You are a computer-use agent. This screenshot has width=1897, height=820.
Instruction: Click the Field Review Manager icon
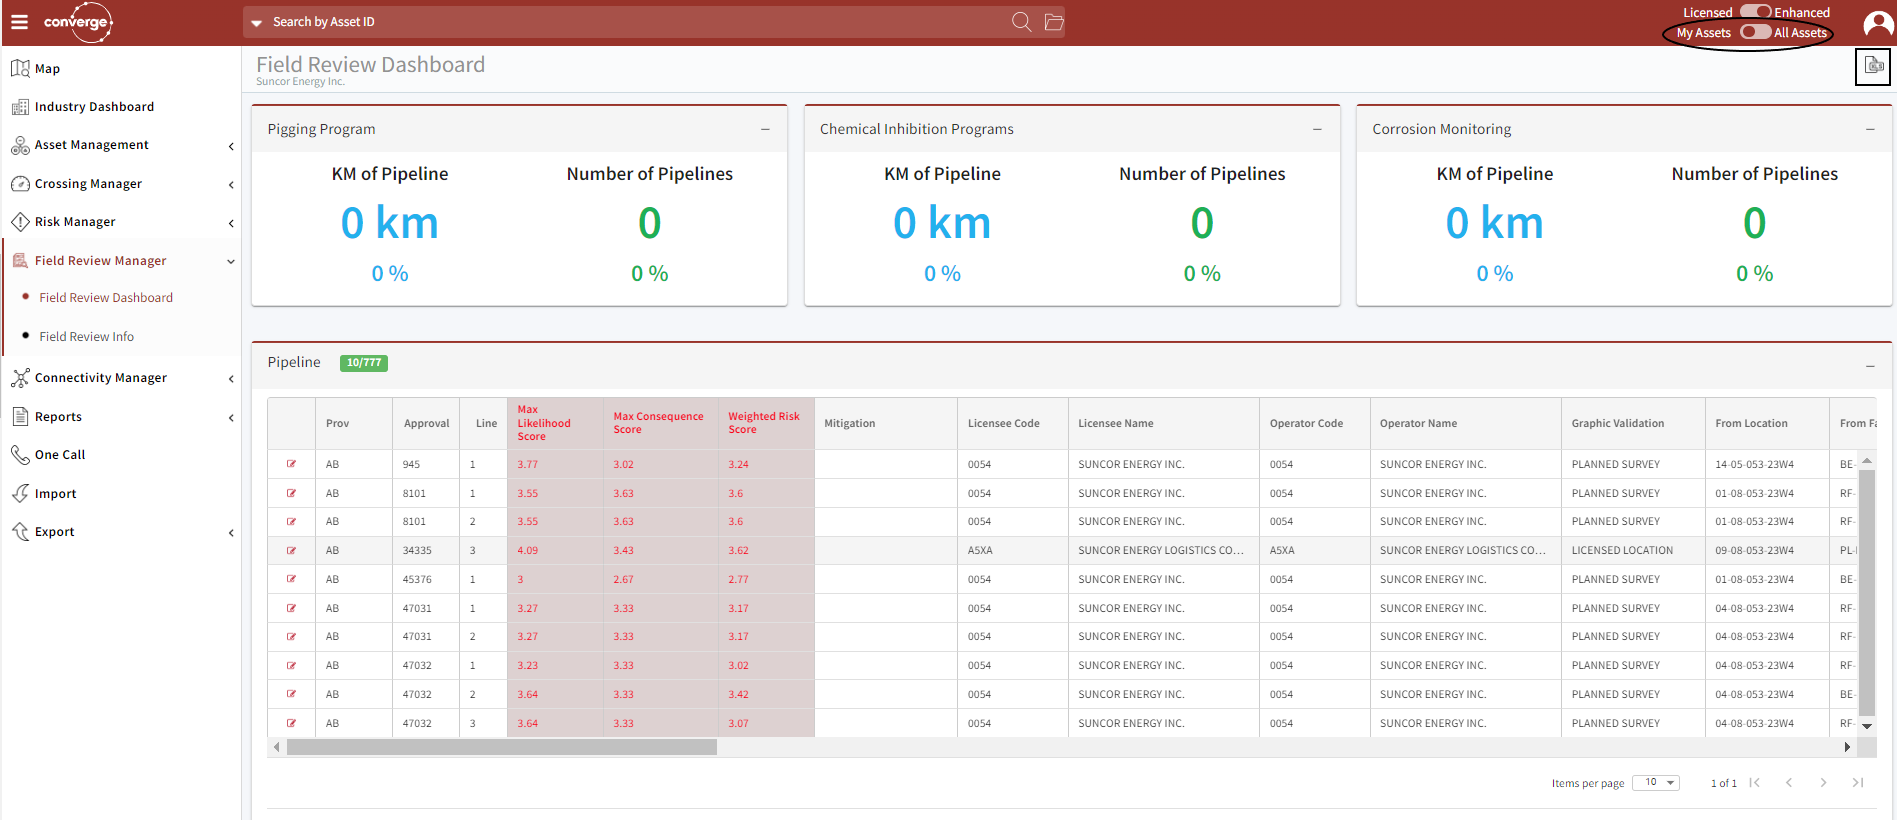(x=20, y=261)
